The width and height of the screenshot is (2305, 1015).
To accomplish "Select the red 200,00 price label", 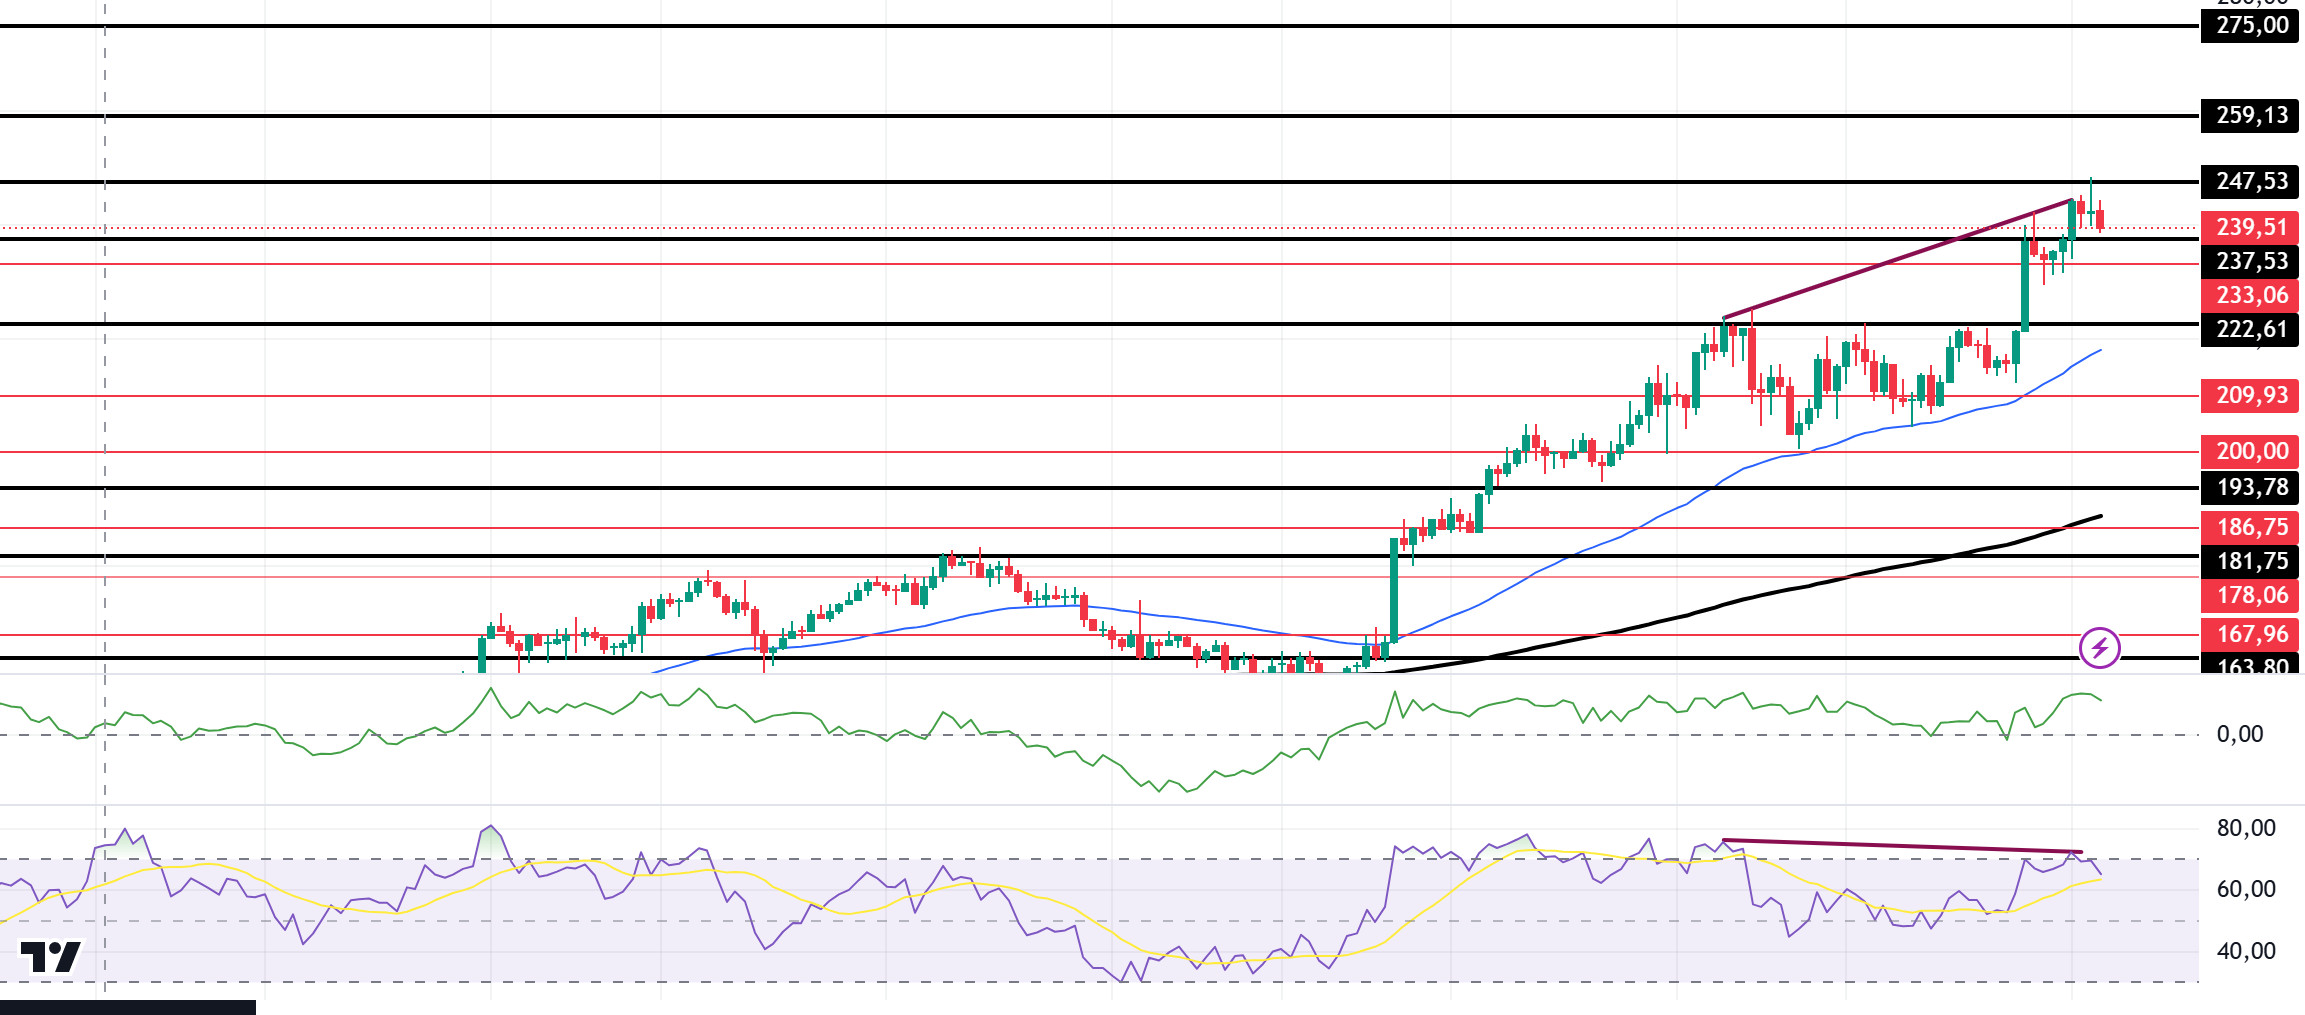I will [2250, 452].
